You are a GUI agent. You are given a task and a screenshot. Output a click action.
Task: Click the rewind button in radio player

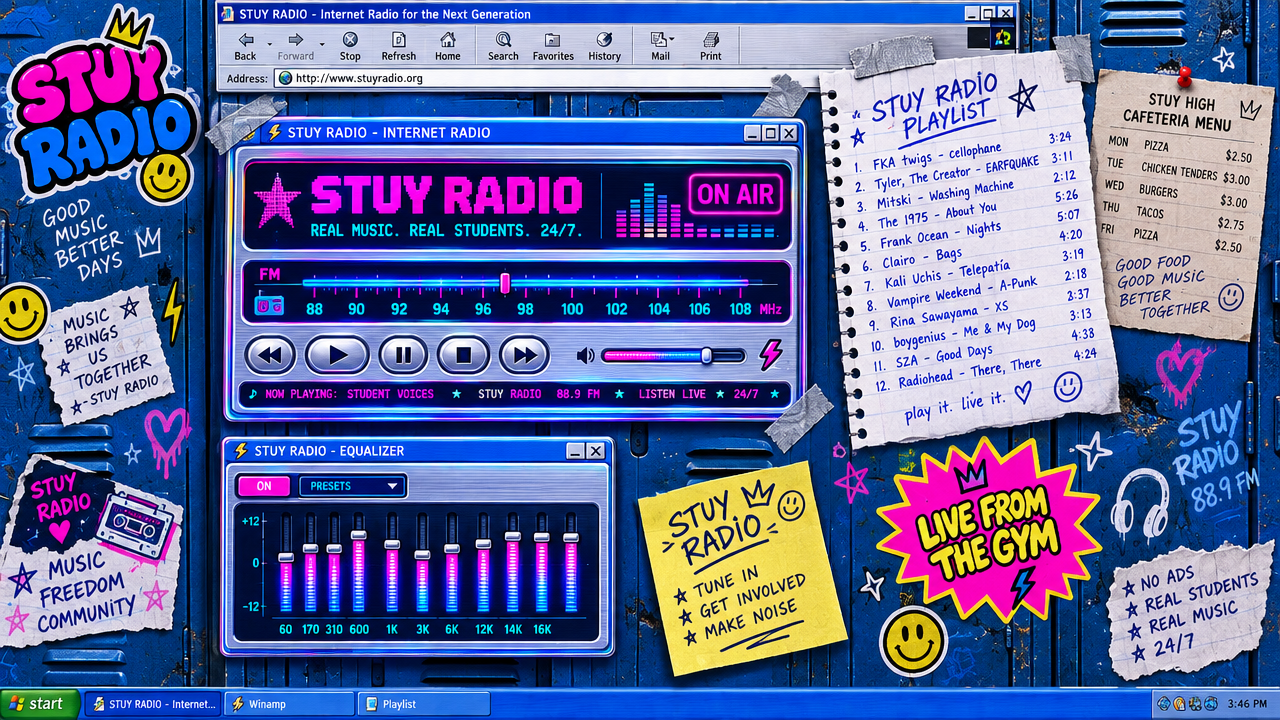[x=271, y=354]
